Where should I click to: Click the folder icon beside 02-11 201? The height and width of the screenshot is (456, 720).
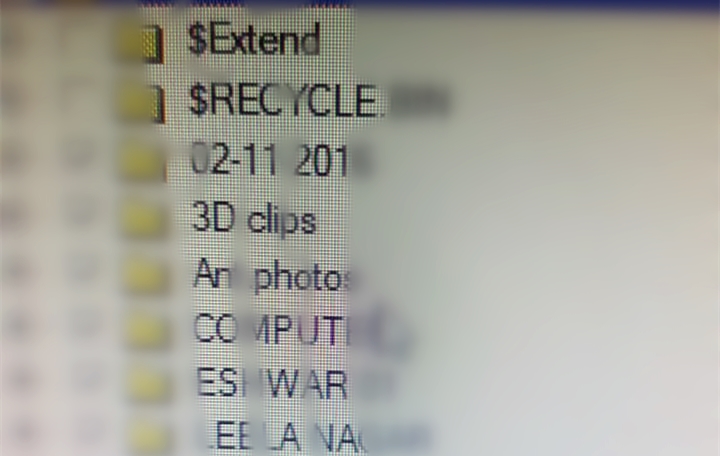pyautogui.click(x=143, y=163)
